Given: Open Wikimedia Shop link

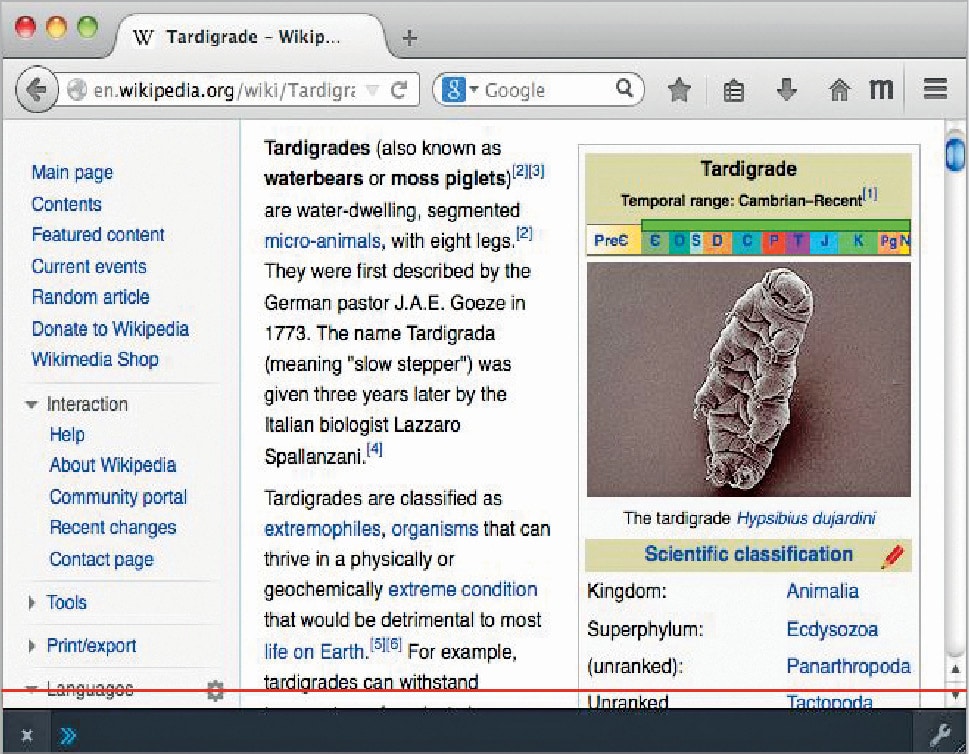Looking at the screenshot, I should tap(95, 359).
